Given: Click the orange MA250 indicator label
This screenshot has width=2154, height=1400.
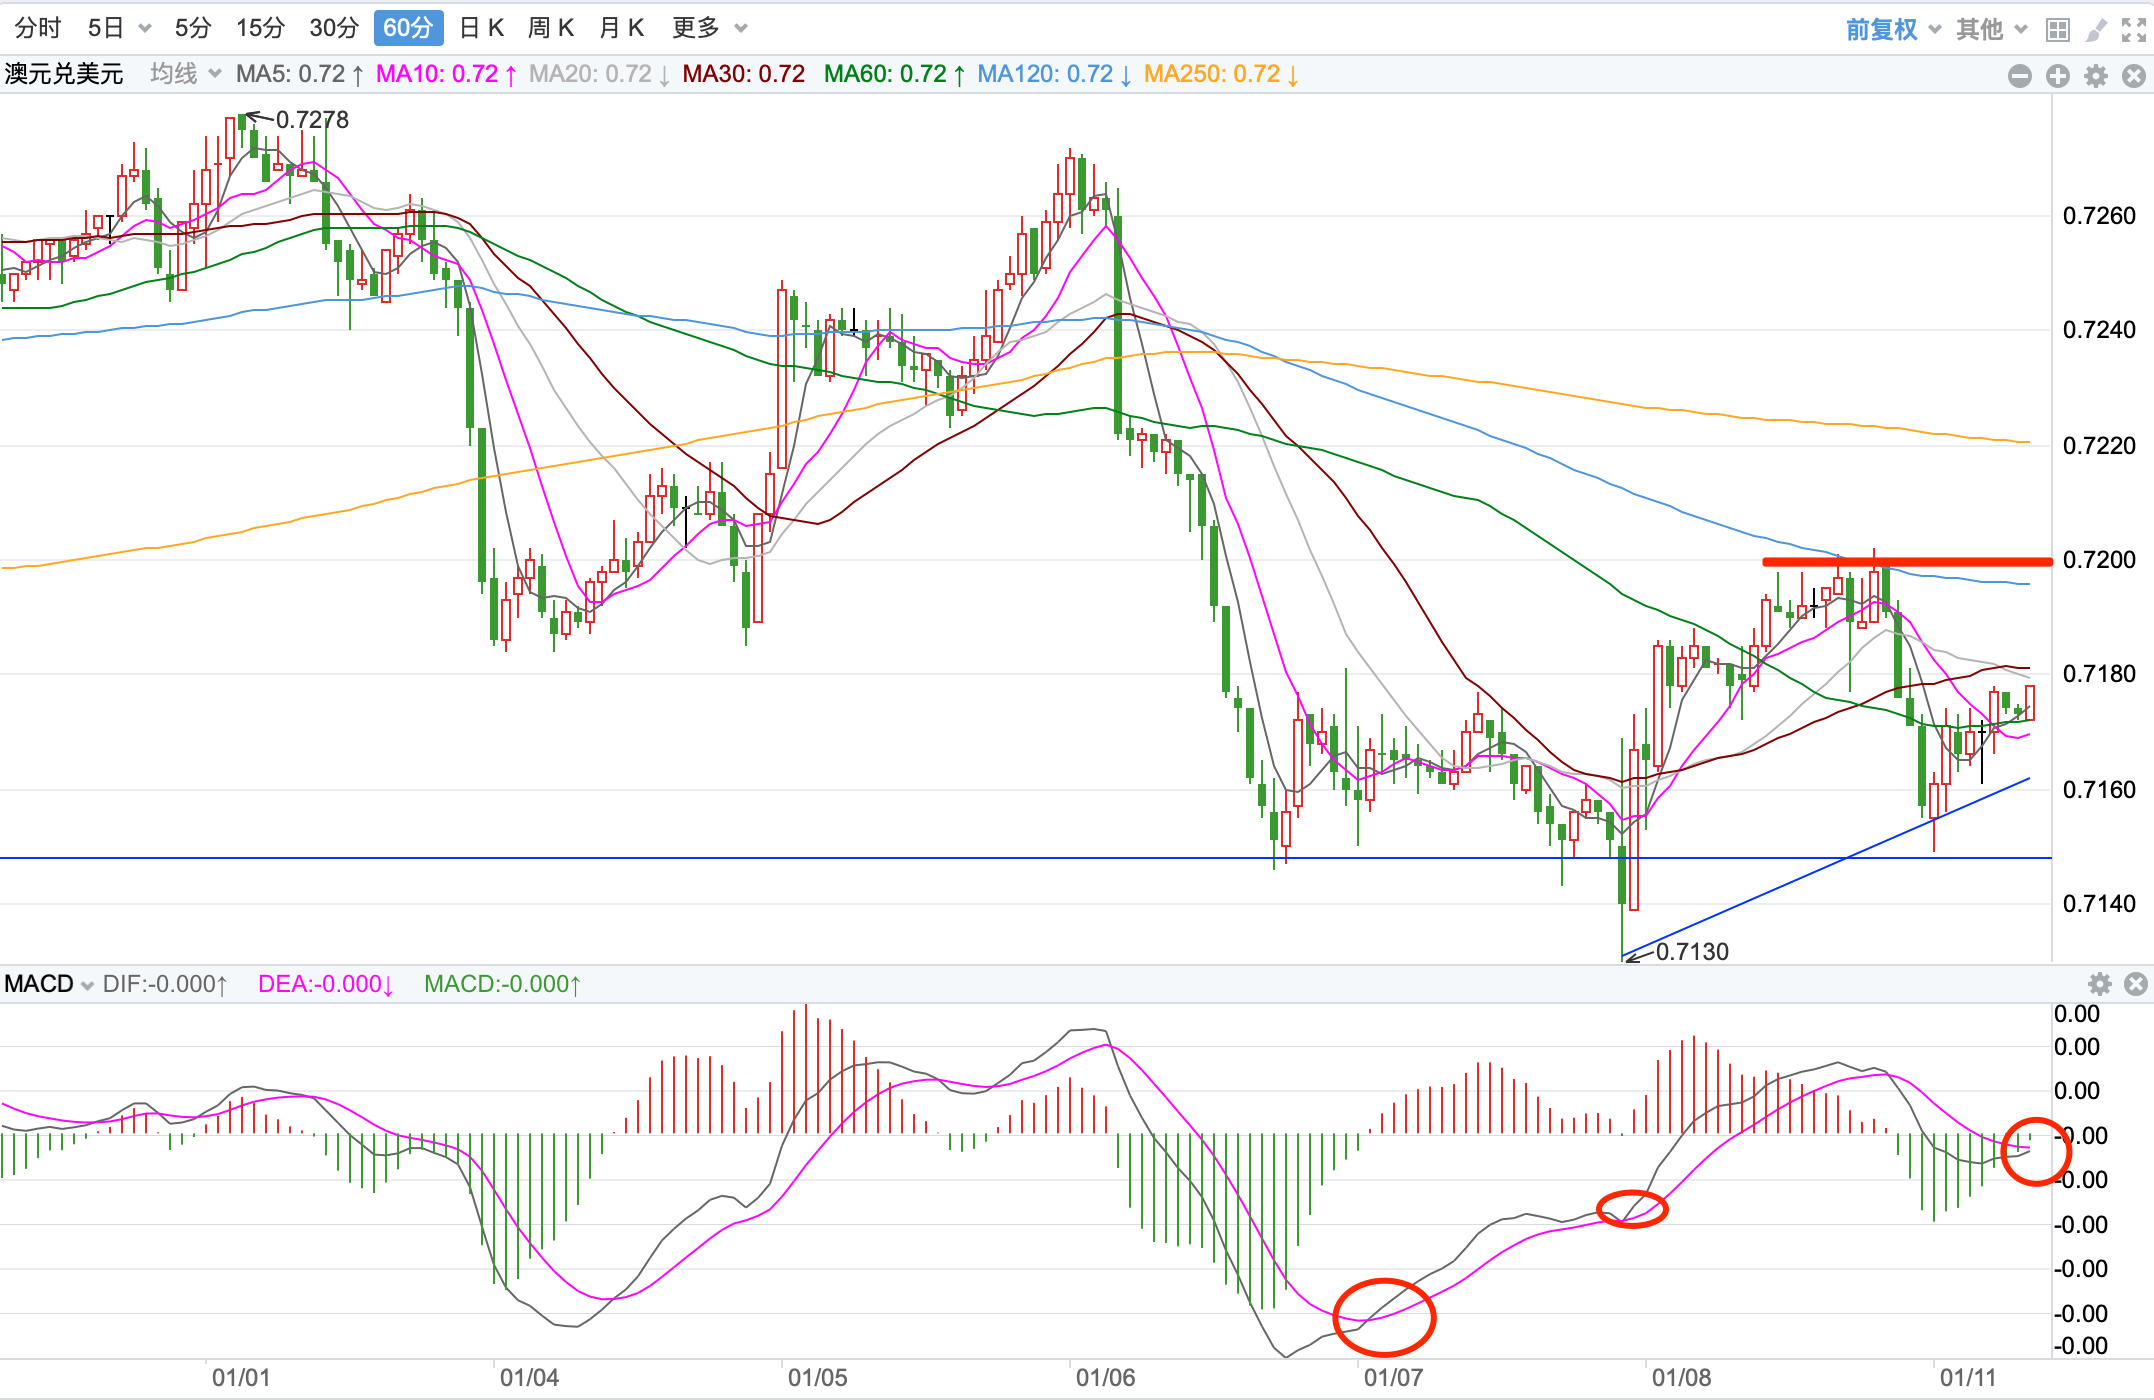Looking at the screenshot, I should click(1221, 74).
